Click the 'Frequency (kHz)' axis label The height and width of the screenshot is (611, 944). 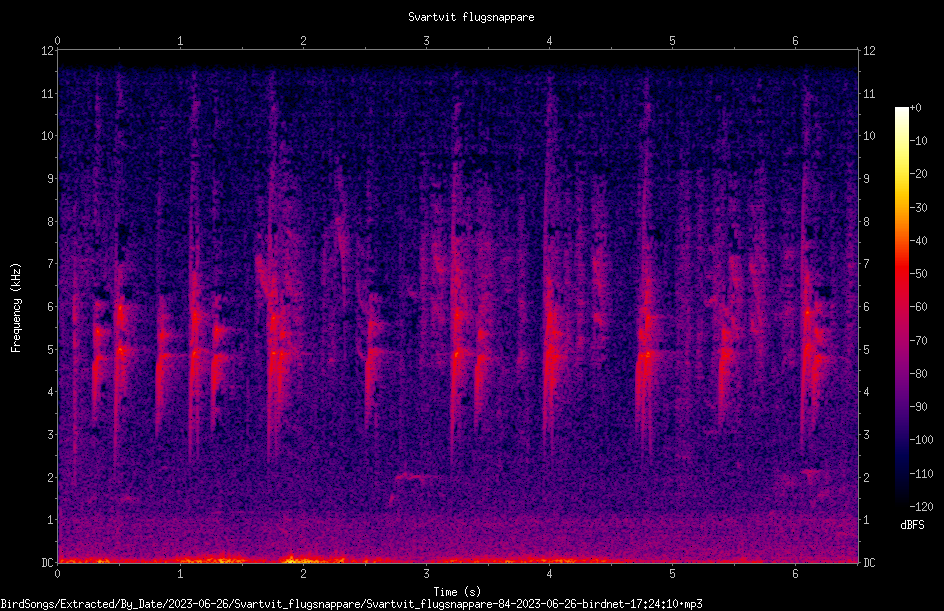tap(16, 307)
